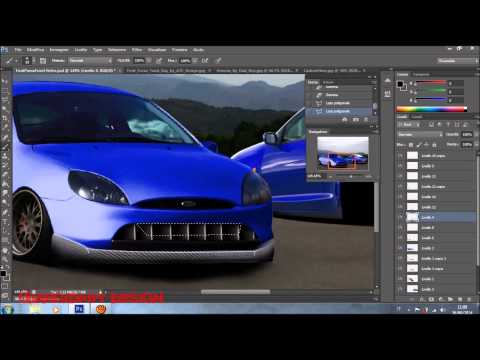The height and width of the screenshot is (360, 480).
Task: Open the layer blend mode dropdown
Action: coord(420,134)
